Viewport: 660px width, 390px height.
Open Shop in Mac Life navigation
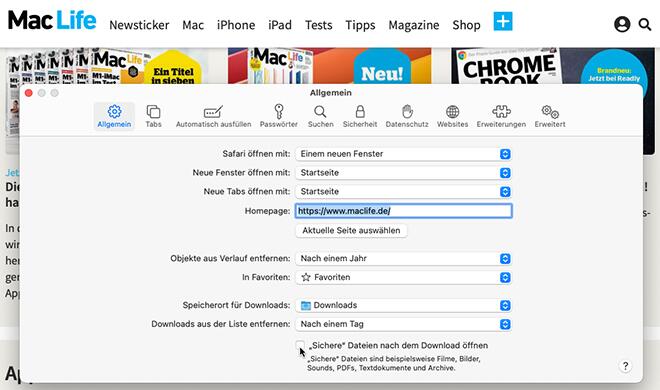point(466,25)
